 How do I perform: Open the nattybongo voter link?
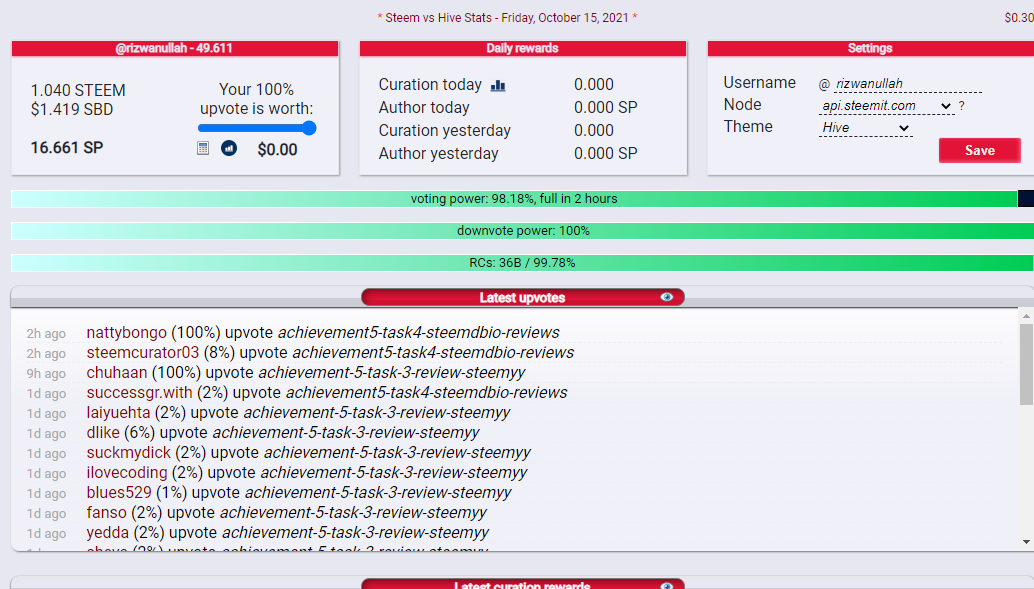click(x=127, y=332)
